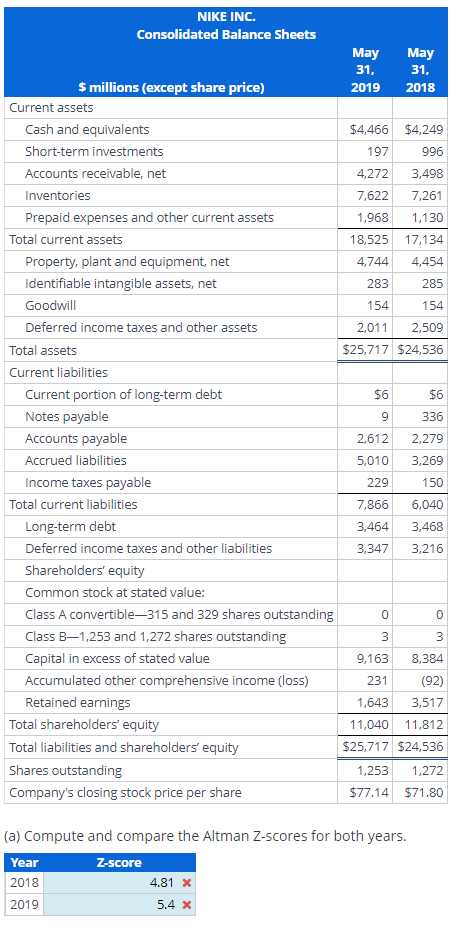Select the 2019 Inventories value 7,622
The image size is (456, 940).
coord(373,195)
